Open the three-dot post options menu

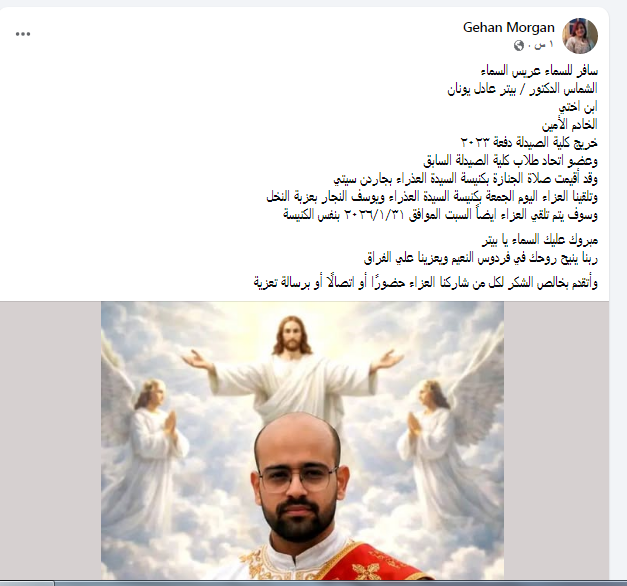(23, 34)
